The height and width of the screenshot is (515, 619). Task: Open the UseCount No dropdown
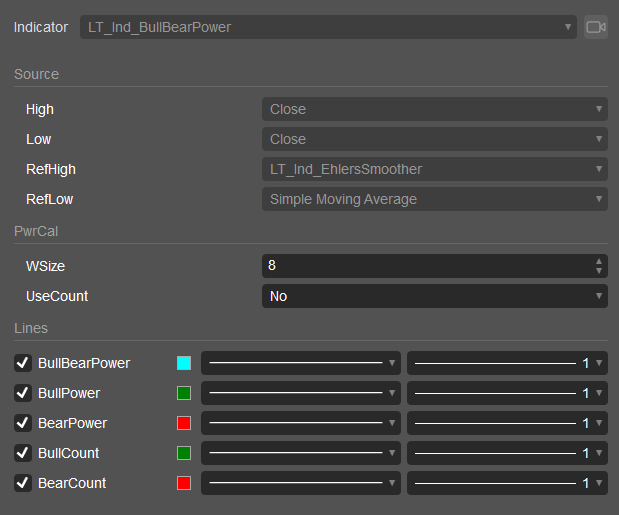[435, 296]
